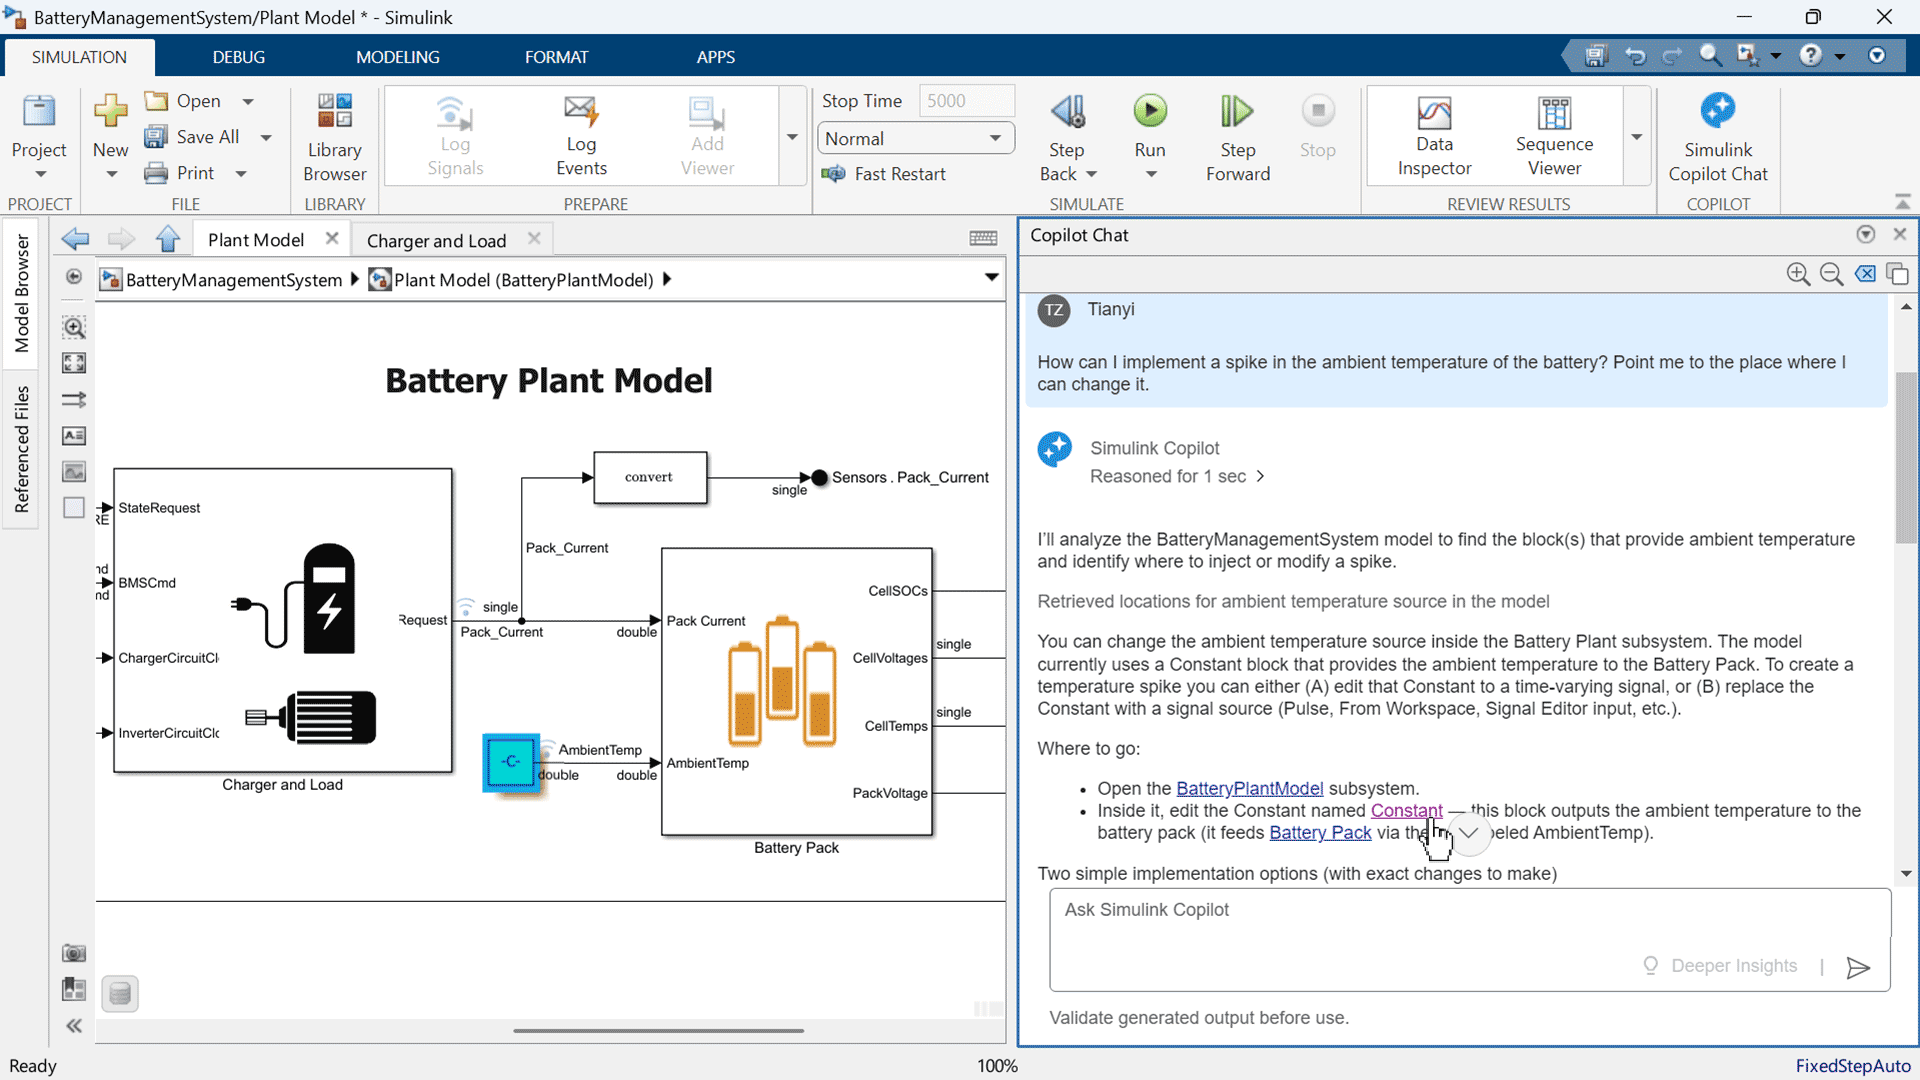The height and width of the screenshot is (1080, 1920).
Task: Switch to the MODELING ribbon tab
Action: pos(397,57)
